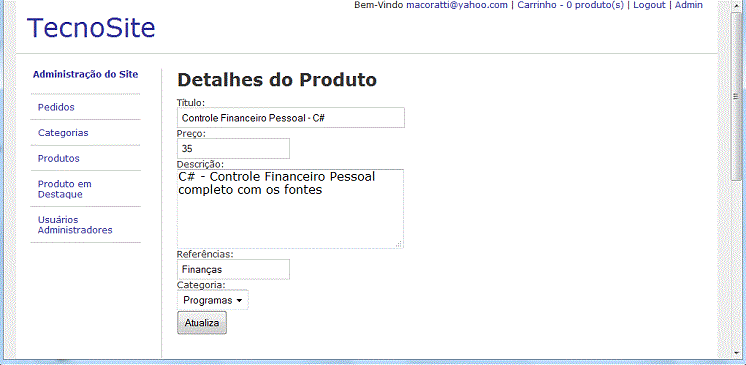Open the Categorias admin menu item
The width and height of the screenshot is (746, 365).
pyautogui.click(x=63, y=133)
